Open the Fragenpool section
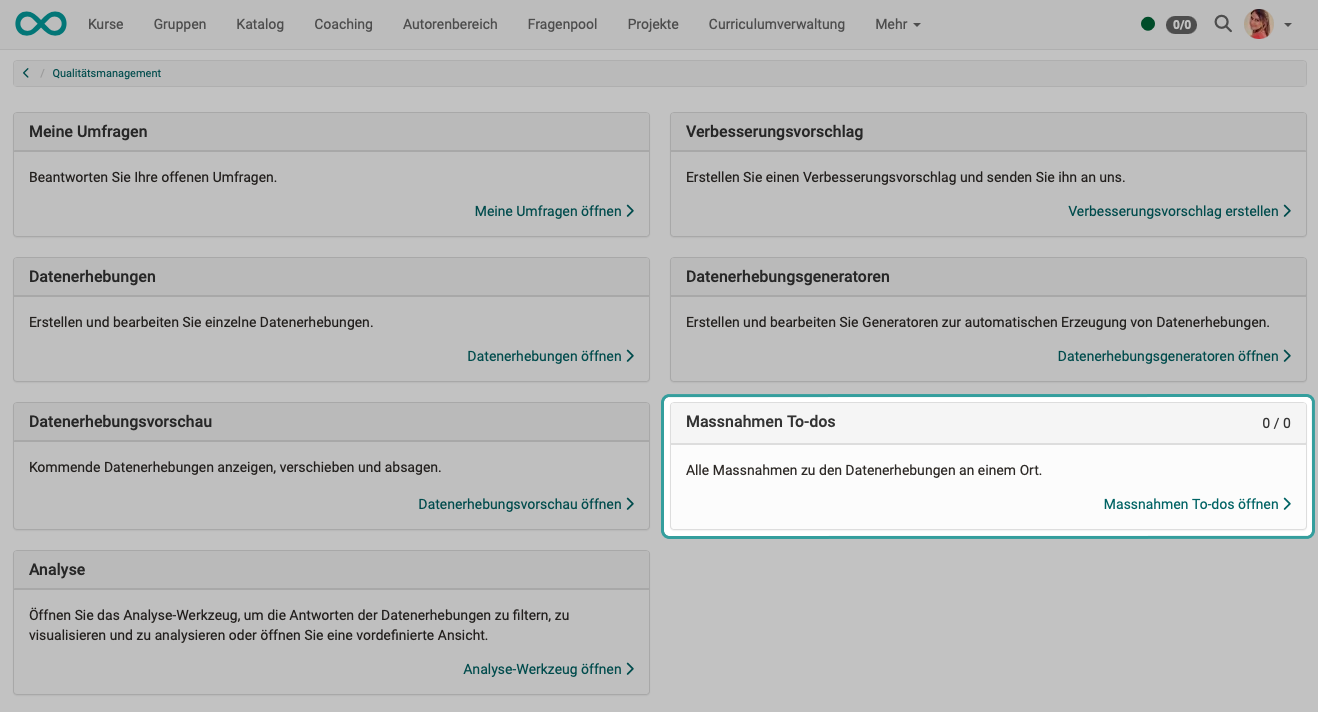 [561, 24]
